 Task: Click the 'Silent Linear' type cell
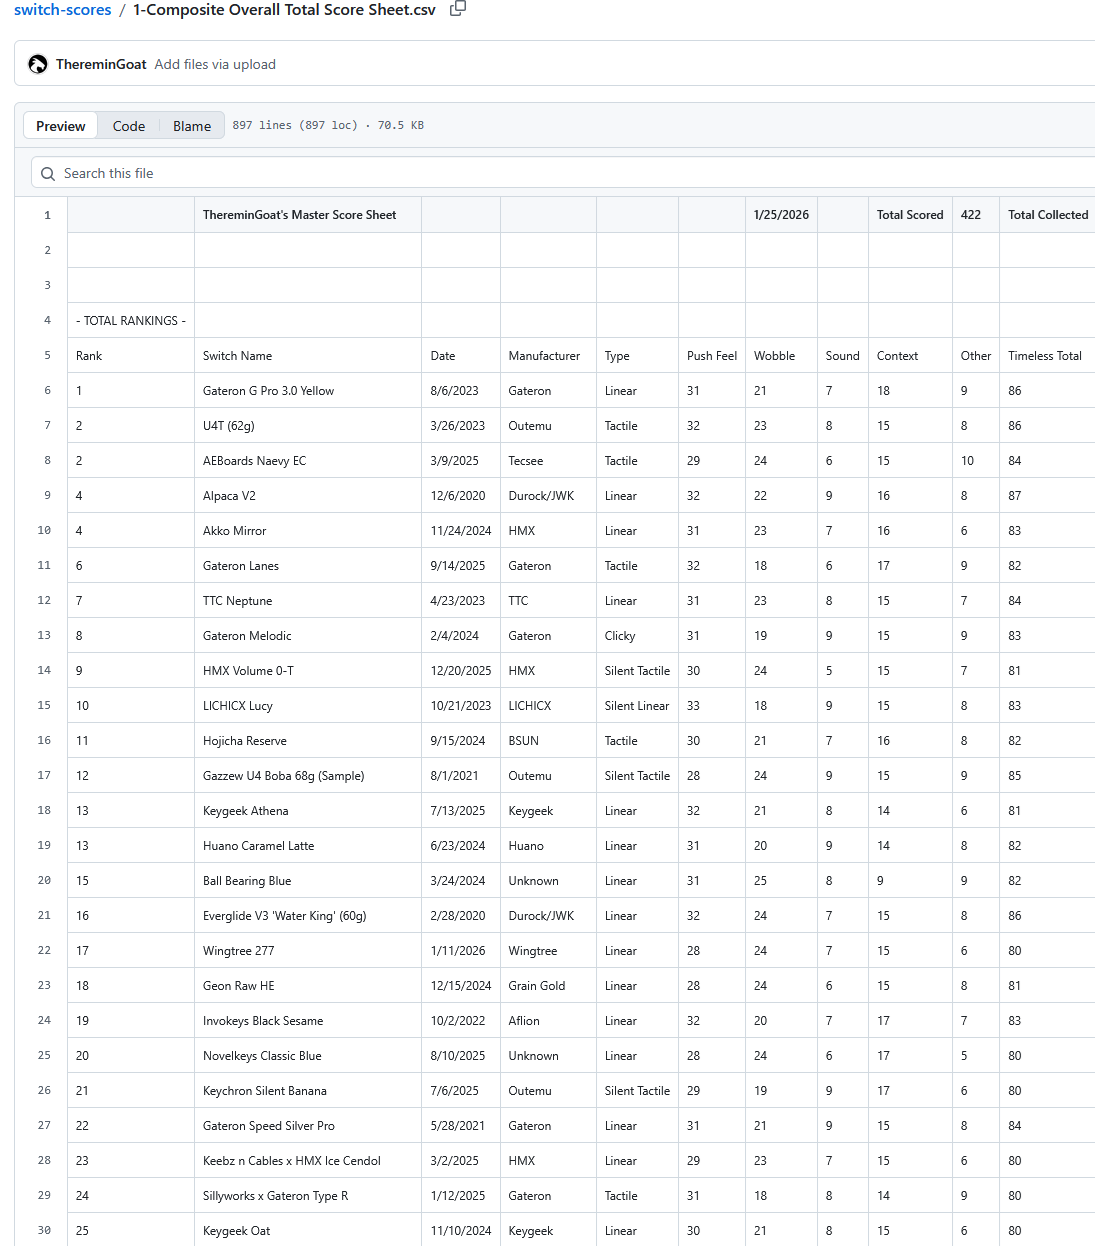637,705
